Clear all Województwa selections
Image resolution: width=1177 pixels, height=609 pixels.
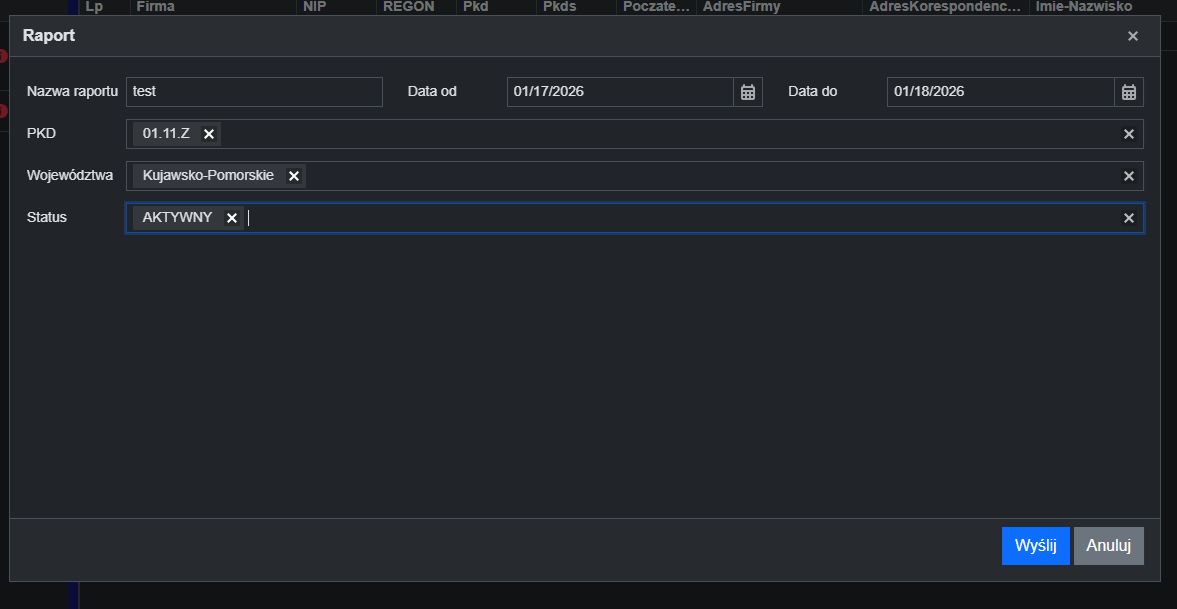coord(1128,176)
